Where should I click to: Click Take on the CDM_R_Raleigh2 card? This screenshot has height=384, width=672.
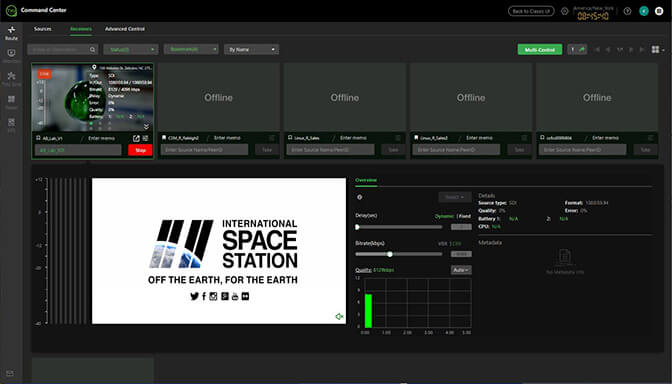(x=267, y=150)
